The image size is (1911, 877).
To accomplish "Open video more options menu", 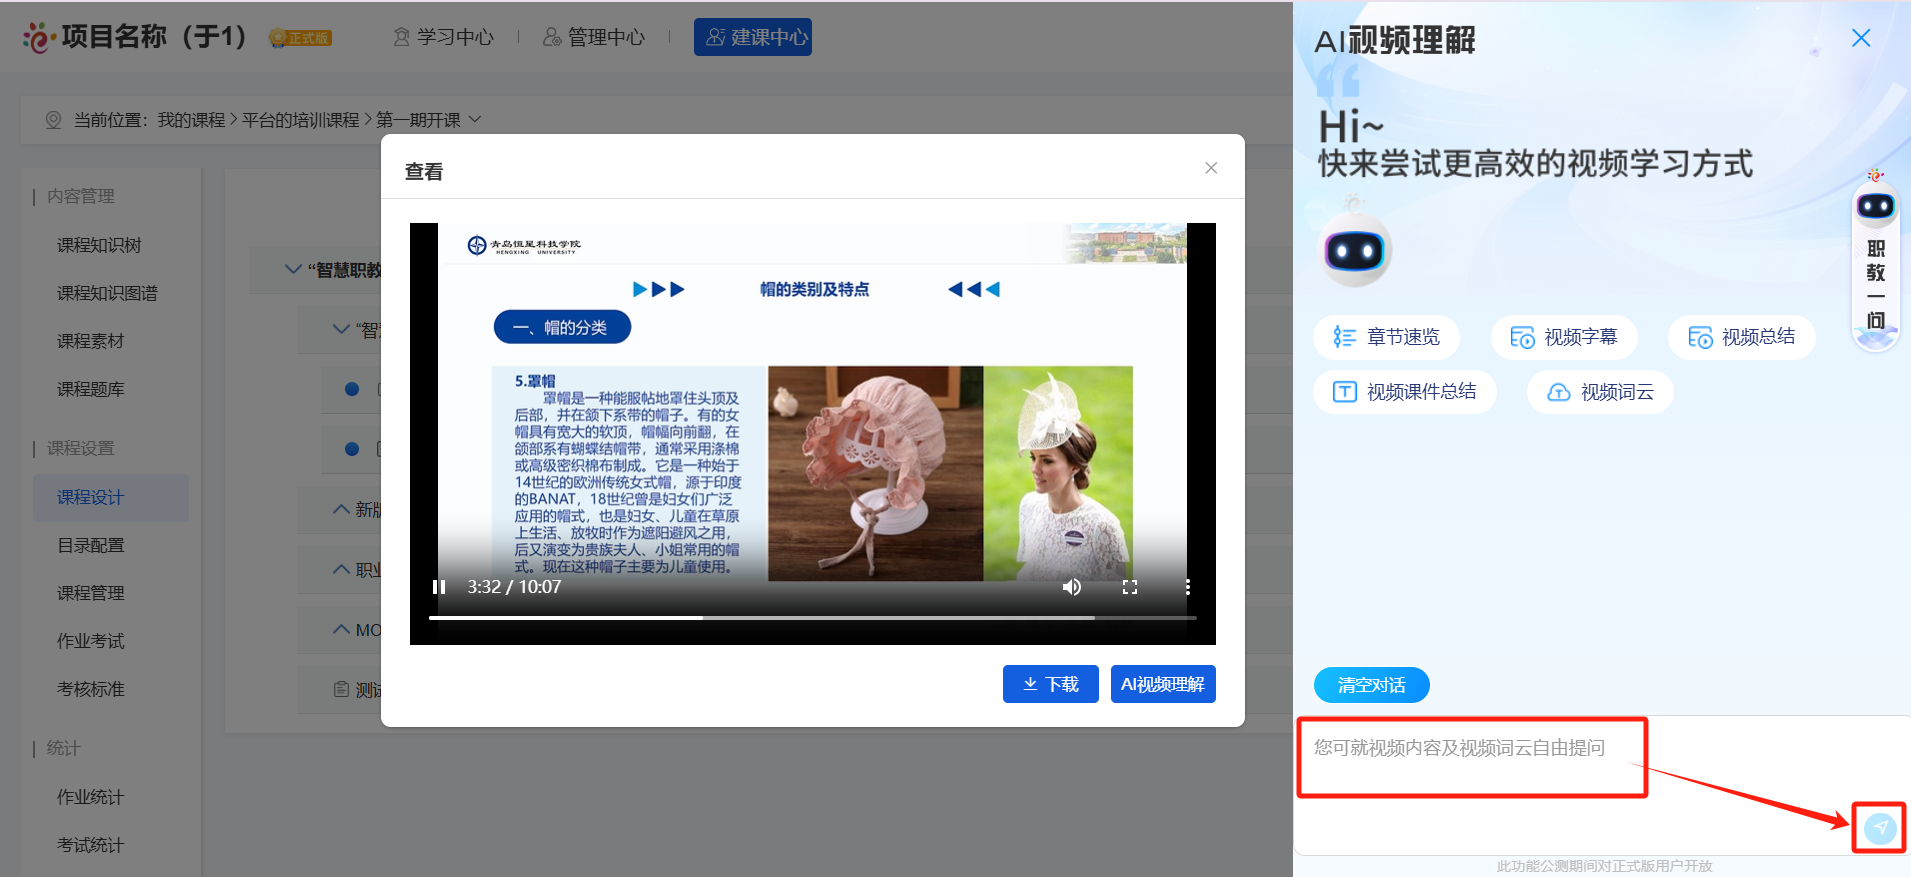I will pos(1187,587).
